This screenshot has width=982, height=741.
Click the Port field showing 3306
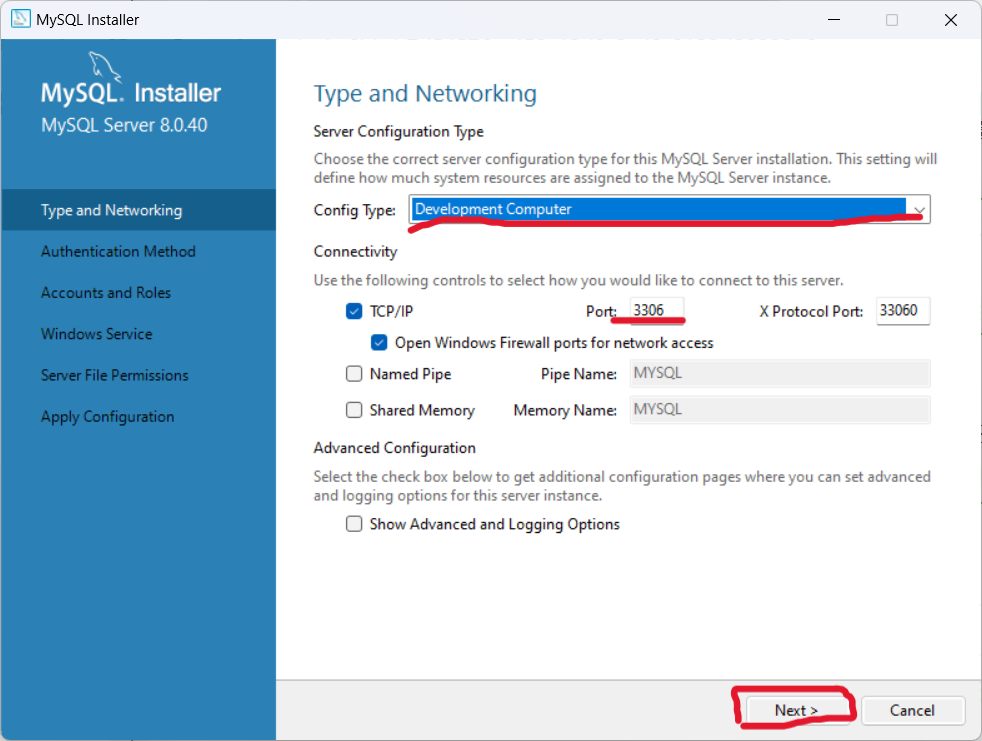coord(656,311)
